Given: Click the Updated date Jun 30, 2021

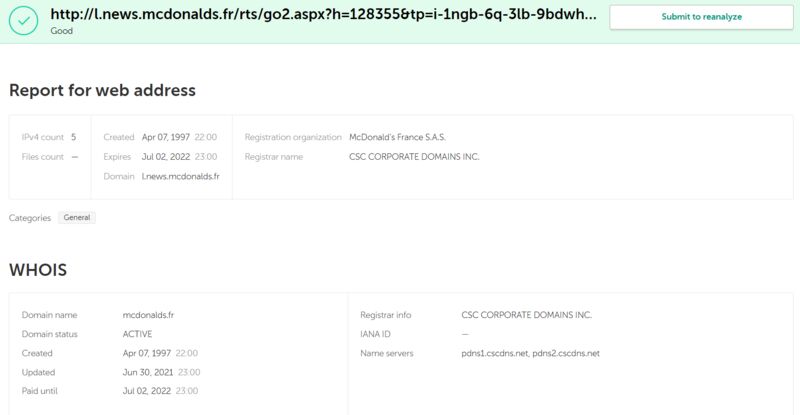Looking at the screenshot, I should click(148, 372).
